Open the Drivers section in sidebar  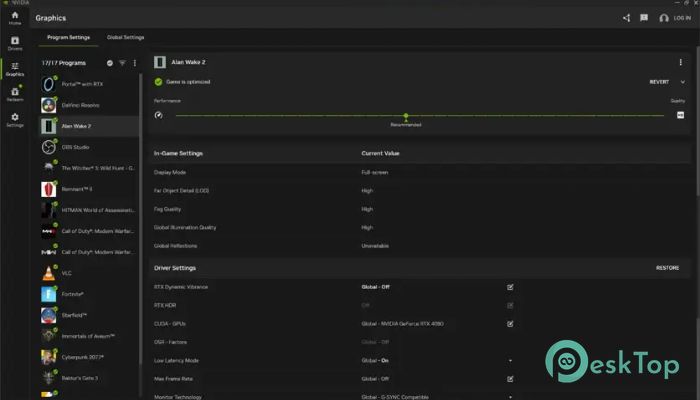point(15,43)
